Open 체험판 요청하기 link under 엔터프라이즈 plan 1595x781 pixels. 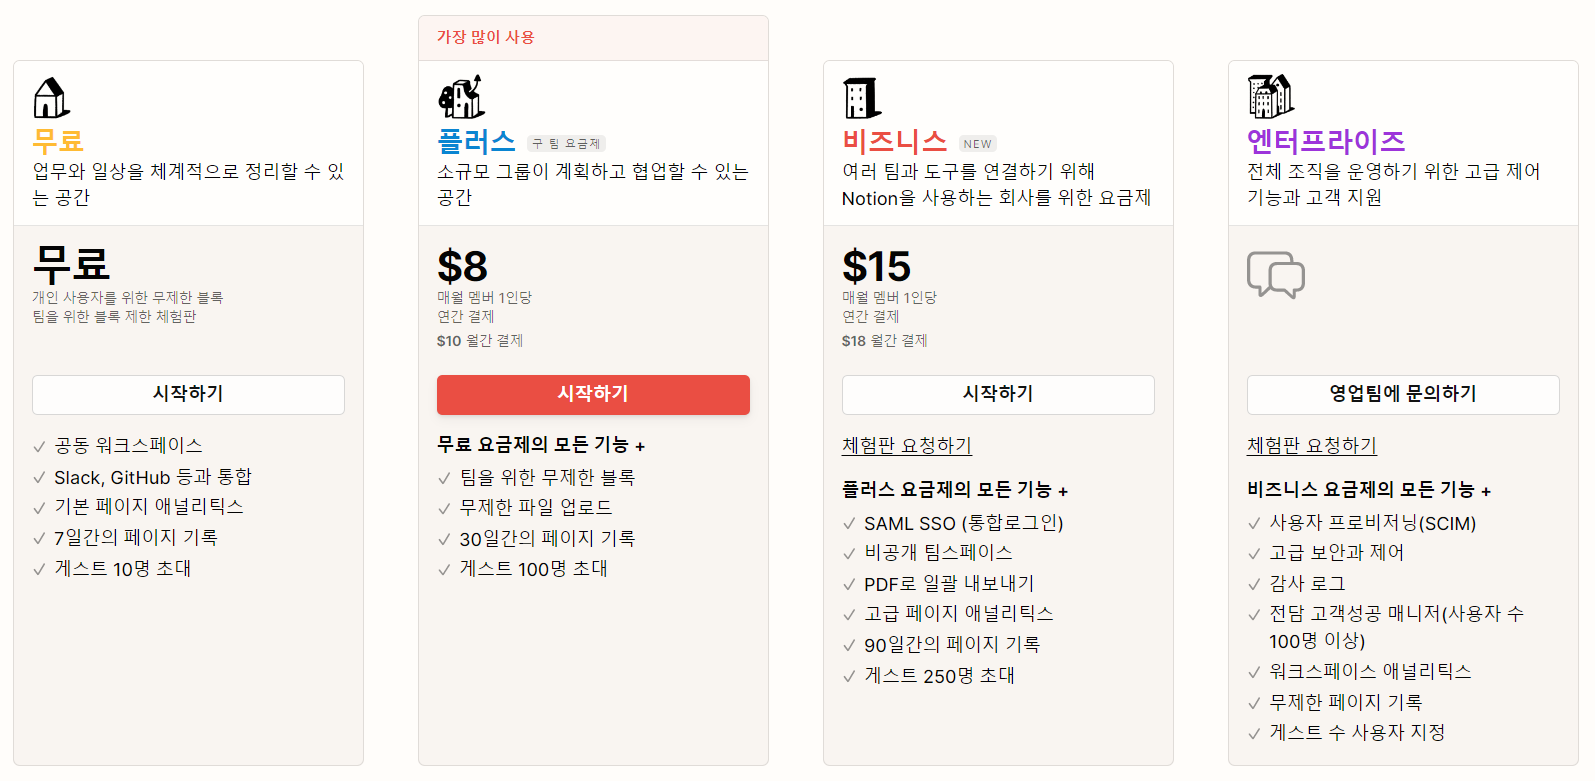(1312, 446)
